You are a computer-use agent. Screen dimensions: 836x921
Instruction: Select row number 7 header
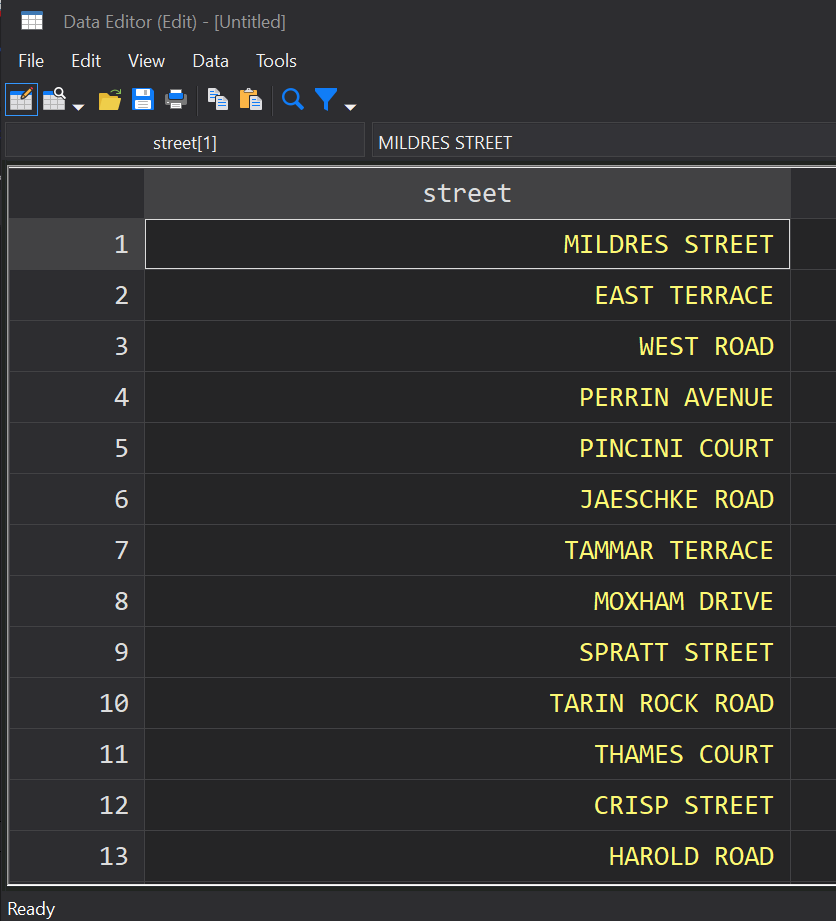tap(77, 550)
